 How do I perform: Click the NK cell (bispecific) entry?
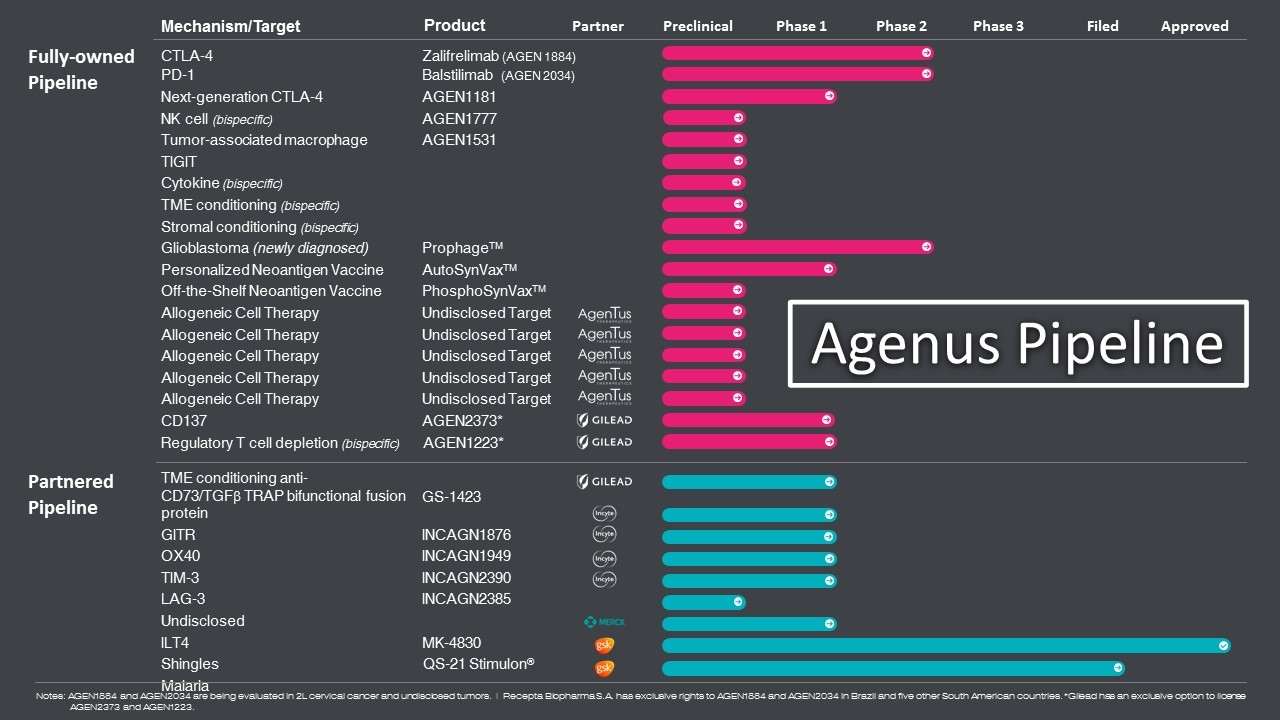point(217,119)
